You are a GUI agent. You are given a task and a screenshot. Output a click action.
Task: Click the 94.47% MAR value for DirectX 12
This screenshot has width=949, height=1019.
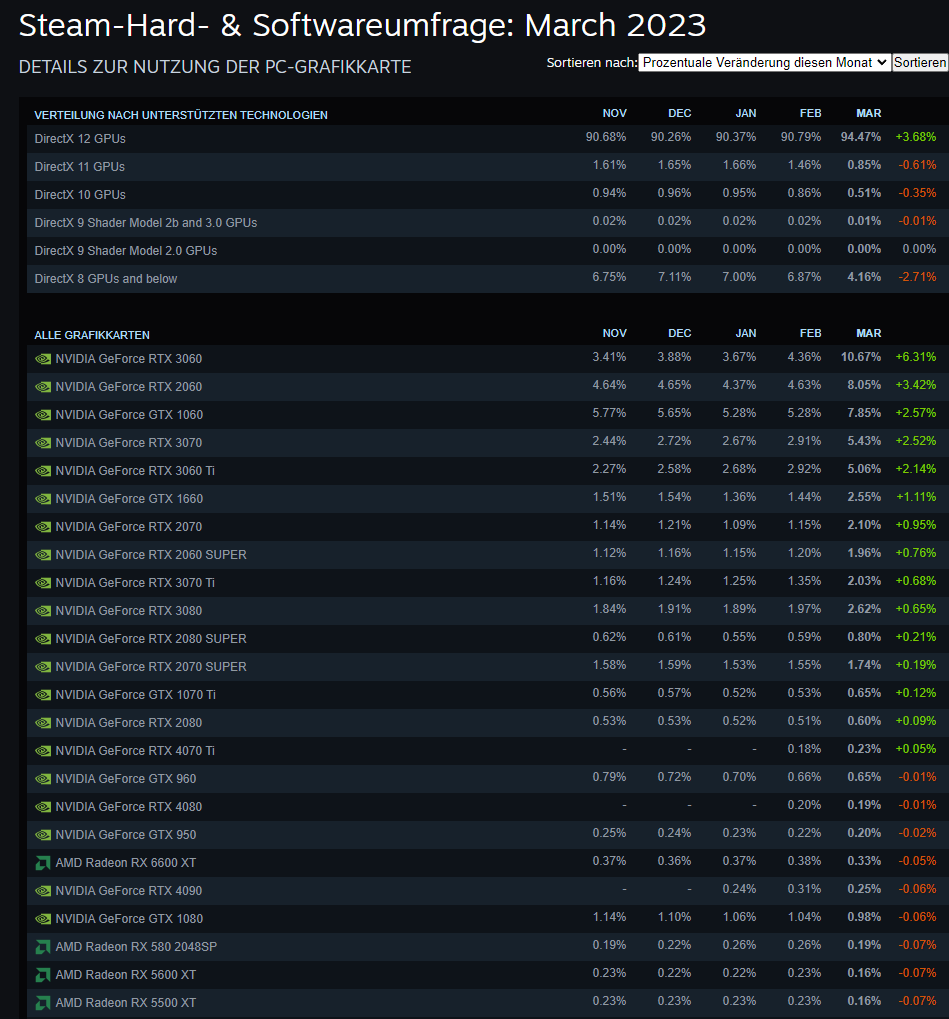point(861,136)
